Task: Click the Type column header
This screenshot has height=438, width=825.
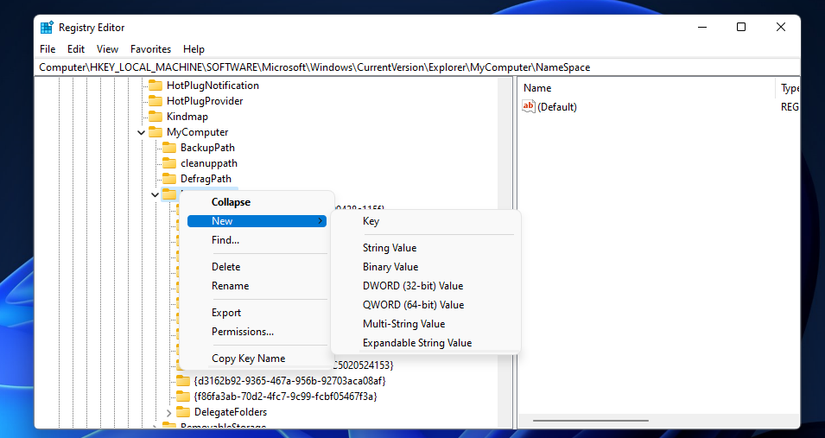Action: (788, 88)
